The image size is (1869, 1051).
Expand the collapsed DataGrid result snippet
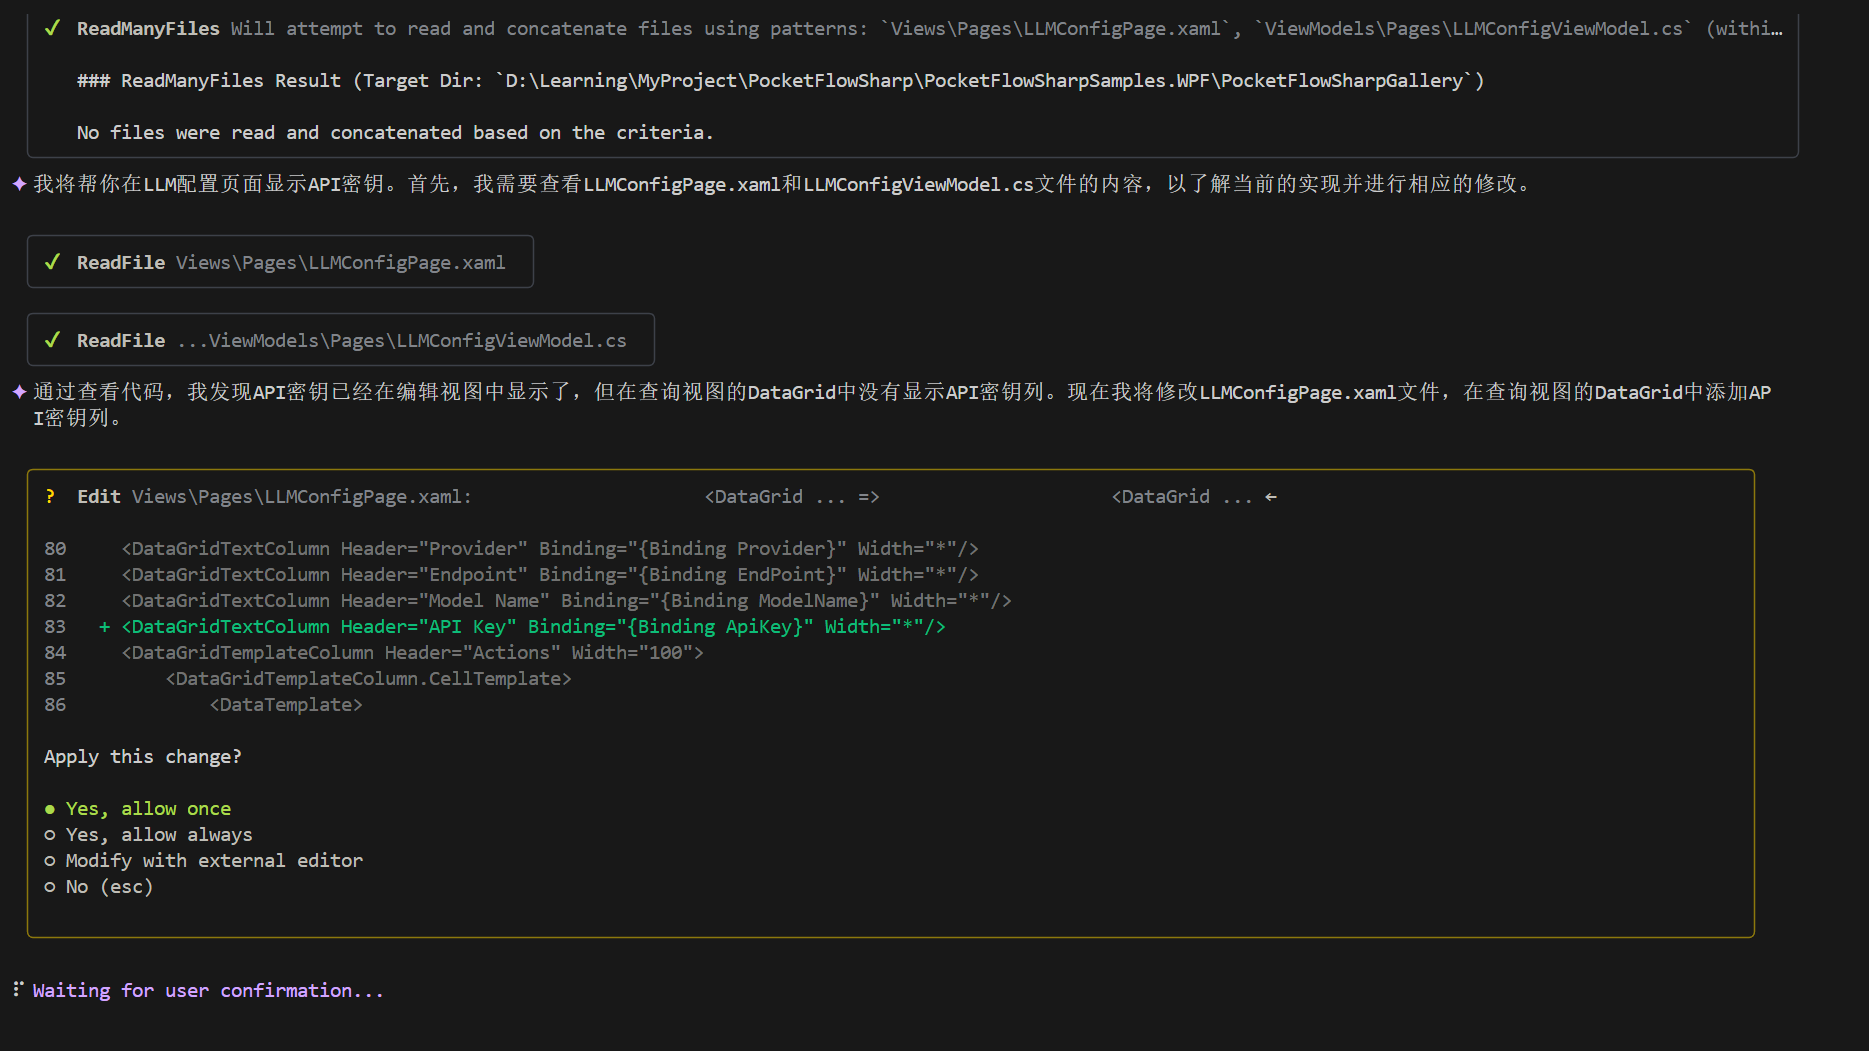[1193, 496]
